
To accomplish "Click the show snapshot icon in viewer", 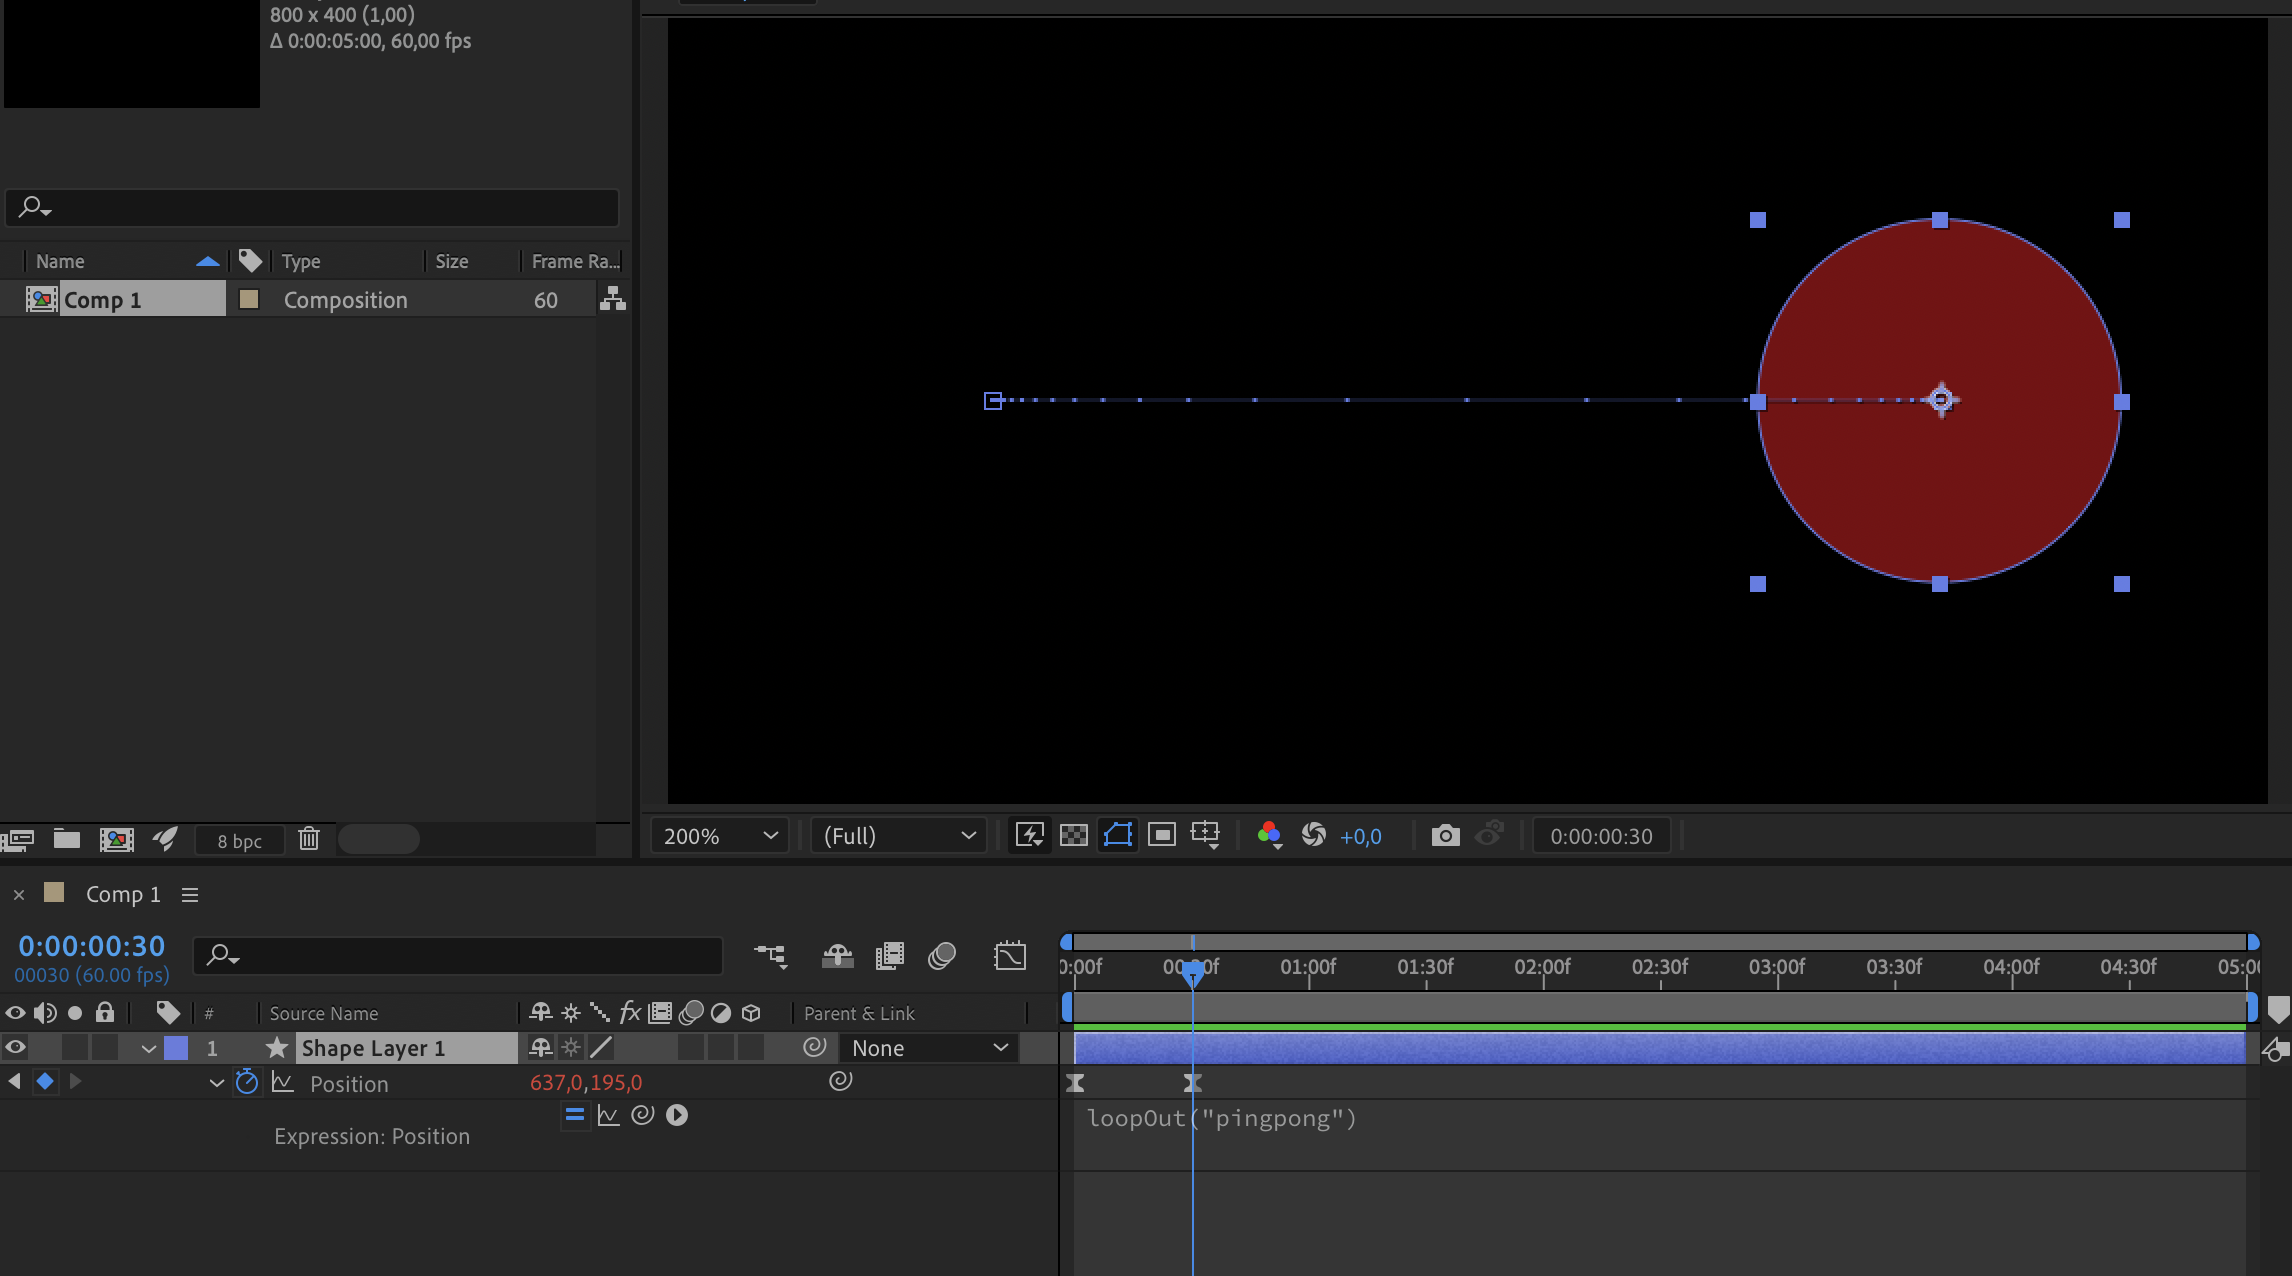I will (1490, 833).
